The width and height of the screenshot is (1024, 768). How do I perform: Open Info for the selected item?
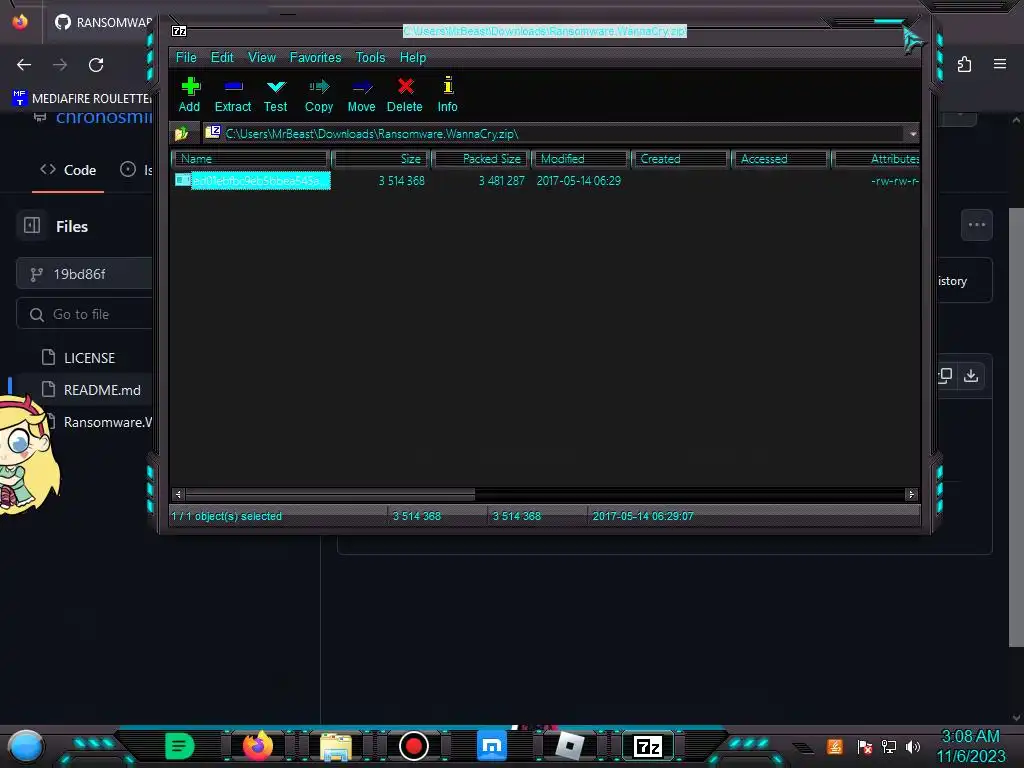(x=447, y=95)
